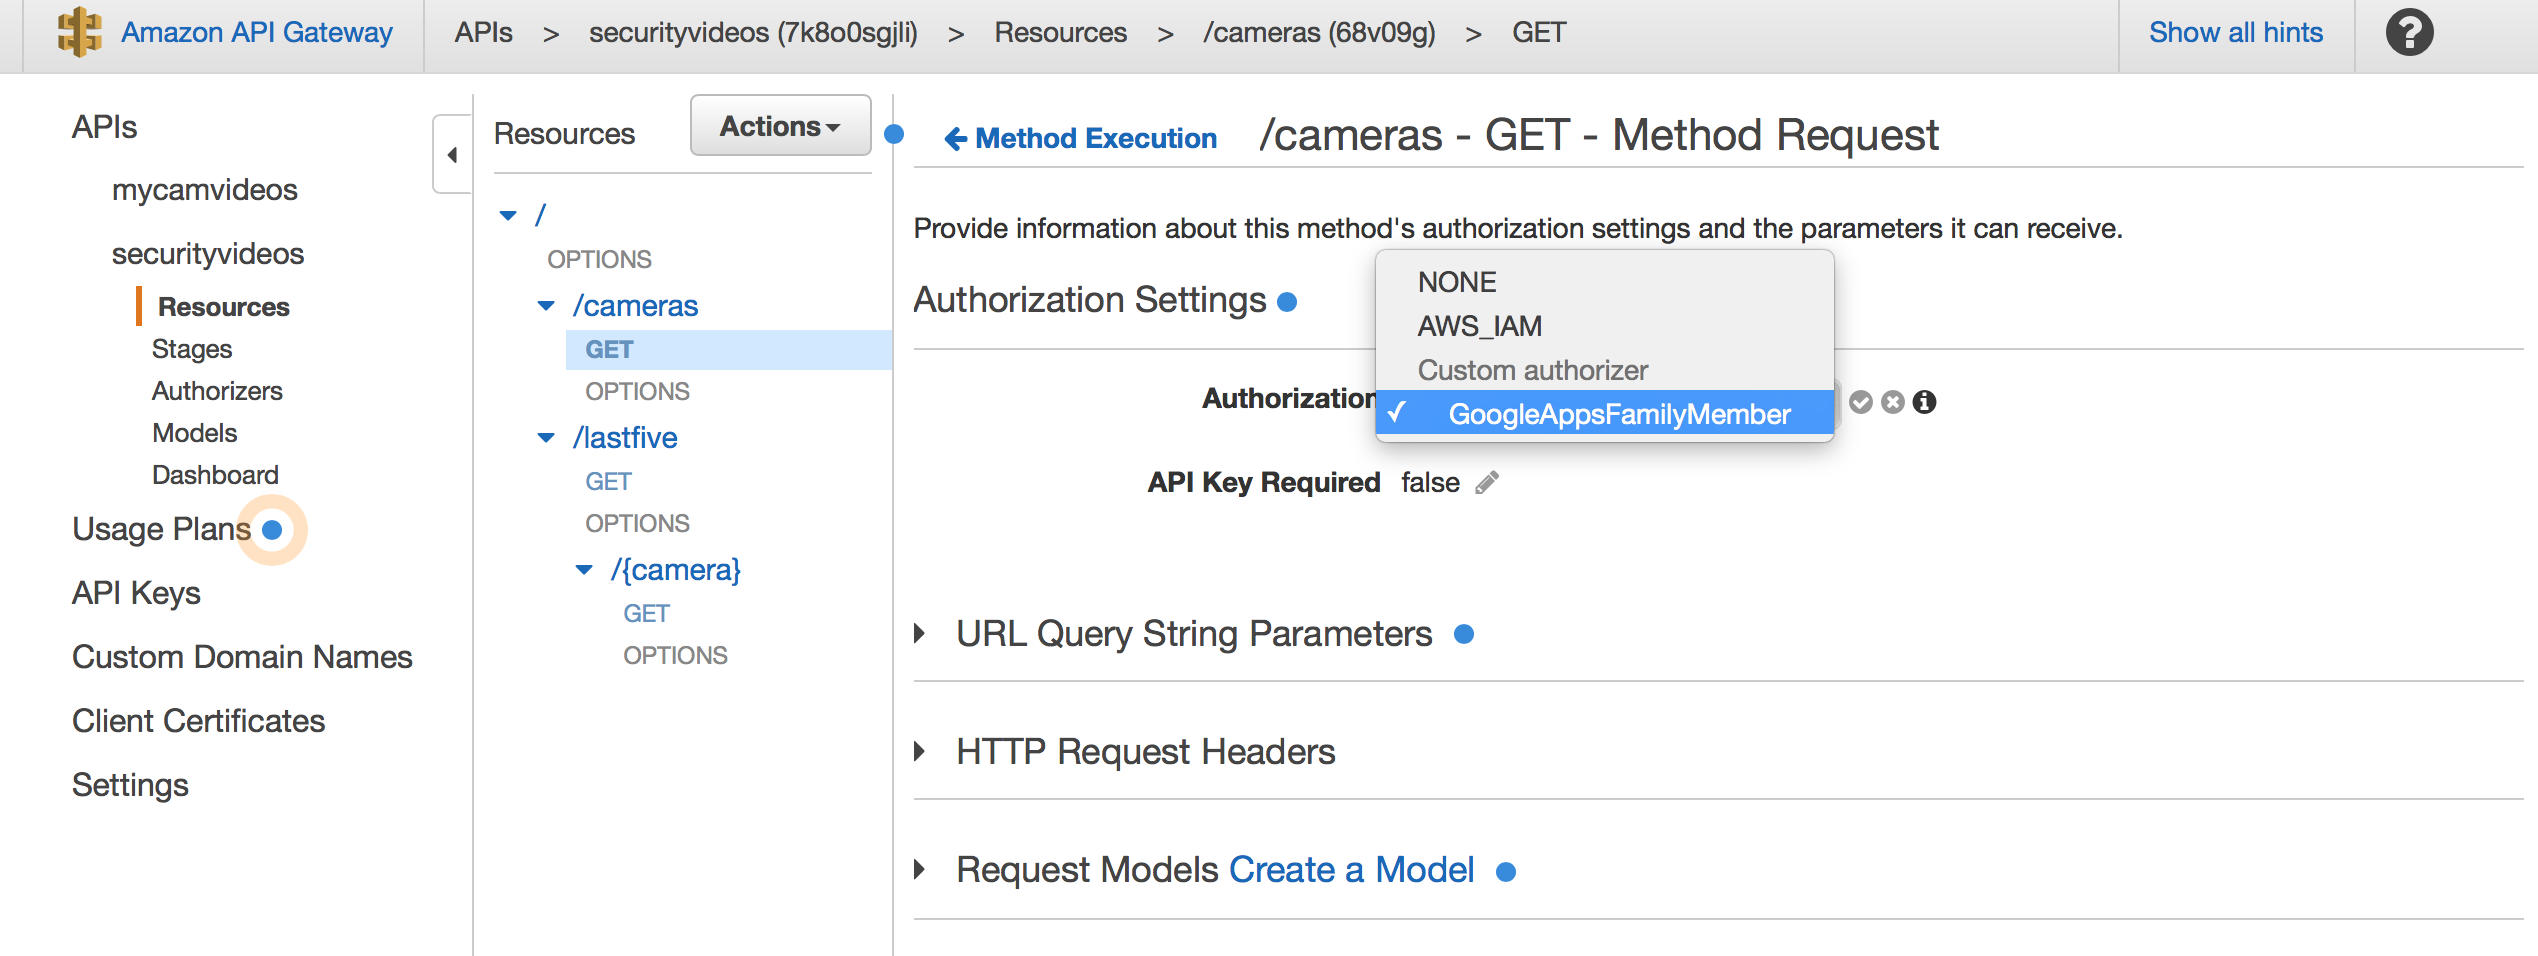Viewport: 2538px width, 956px height.
Task: Go back to Method Execution
Action: [x=1080, y=138]
